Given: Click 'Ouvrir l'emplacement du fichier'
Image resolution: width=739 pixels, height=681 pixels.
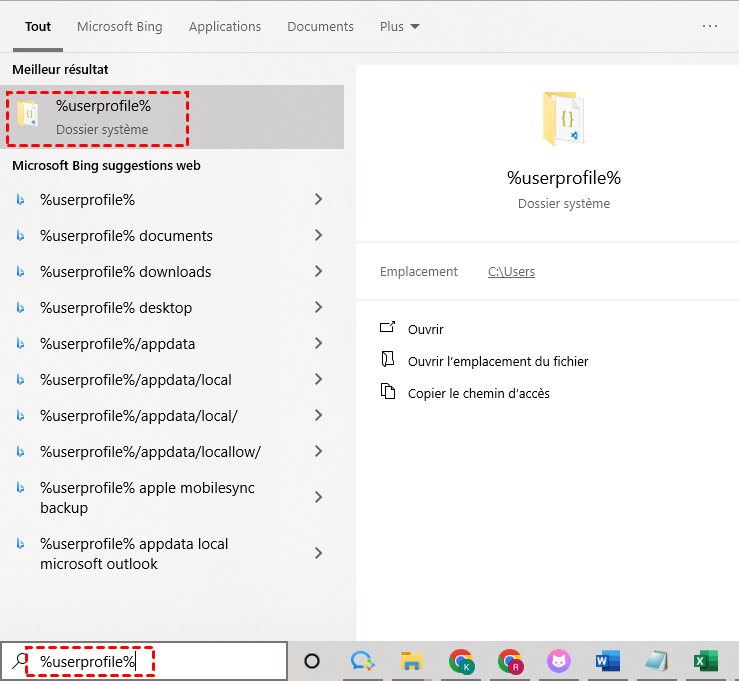Looking at the screenshot, I should point(498,361).
